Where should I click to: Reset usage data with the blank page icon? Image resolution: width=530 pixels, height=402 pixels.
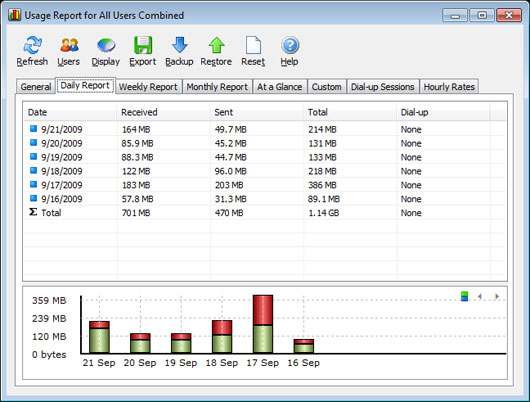253,45
